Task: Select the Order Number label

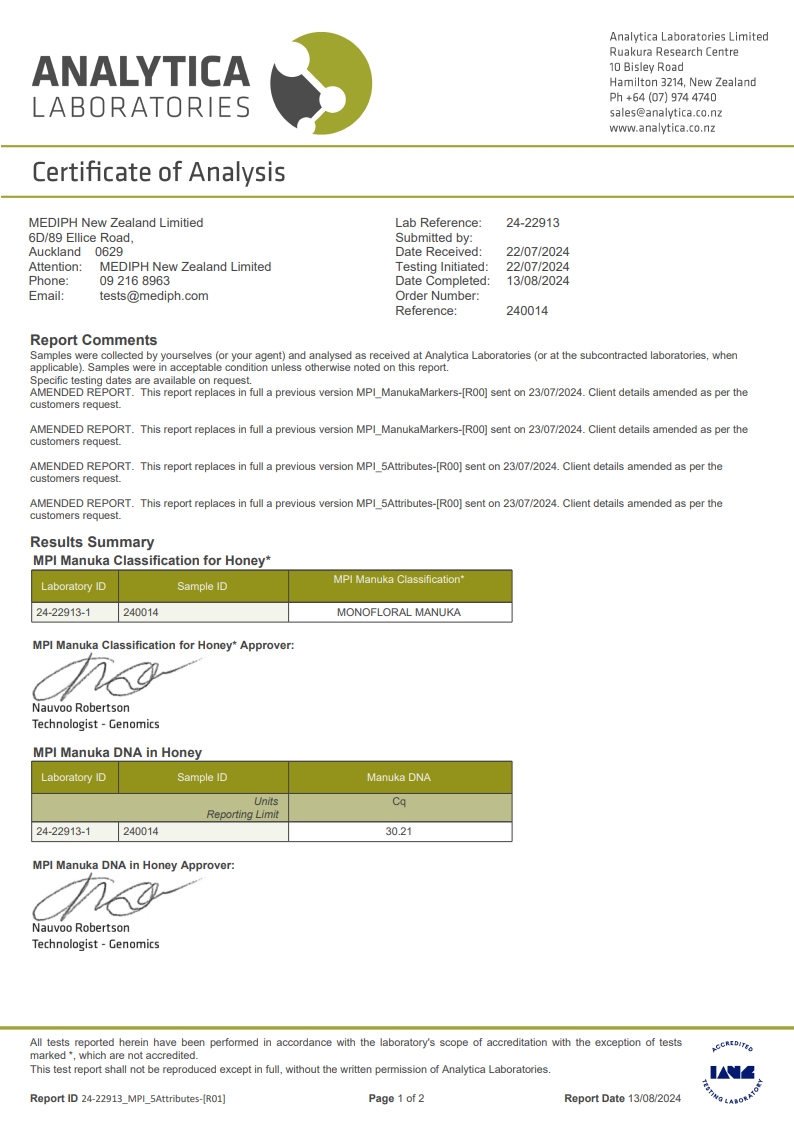Action: [437, 296]
